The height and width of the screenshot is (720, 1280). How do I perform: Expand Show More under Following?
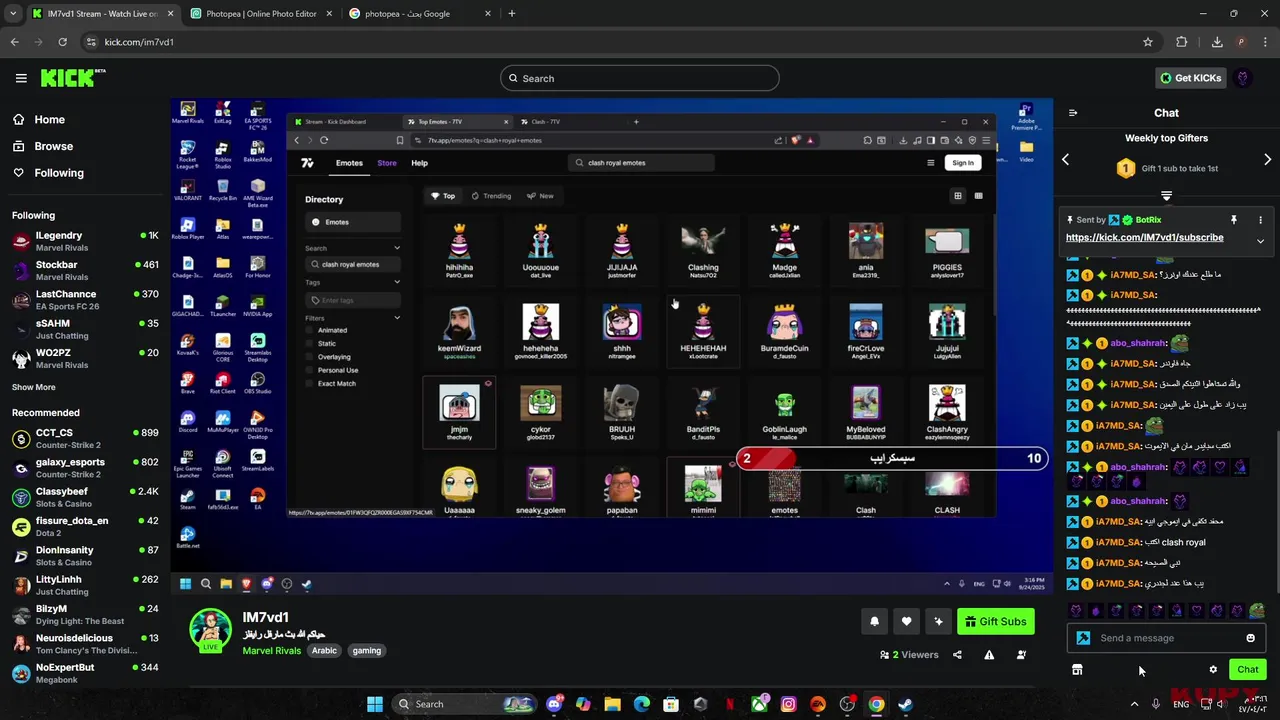(34, 387)
